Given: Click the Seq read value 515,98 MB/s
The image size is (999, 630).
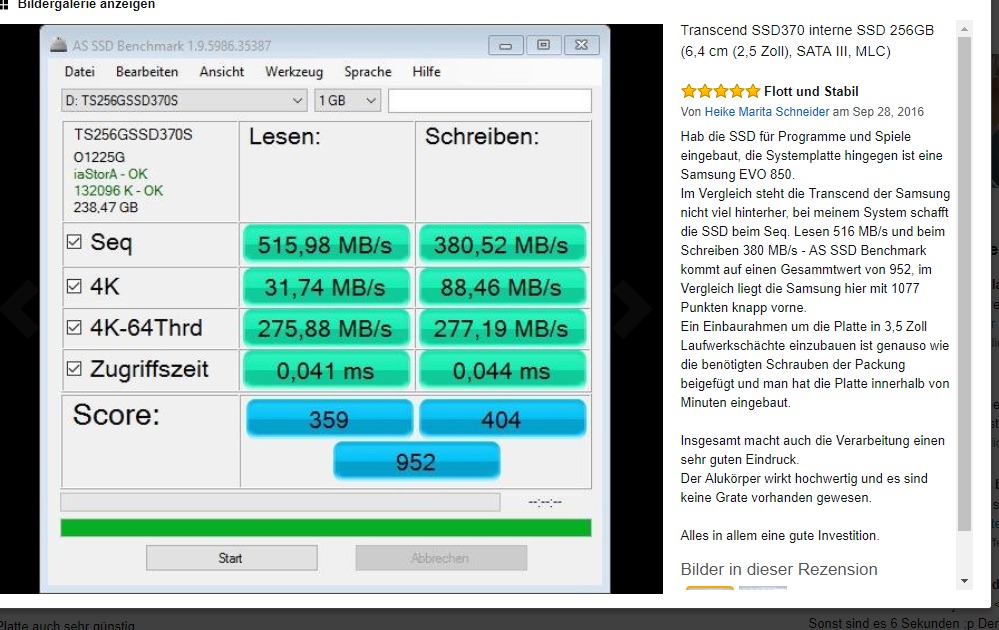Looking at the screenshot, I should click(x=325, y=245).
